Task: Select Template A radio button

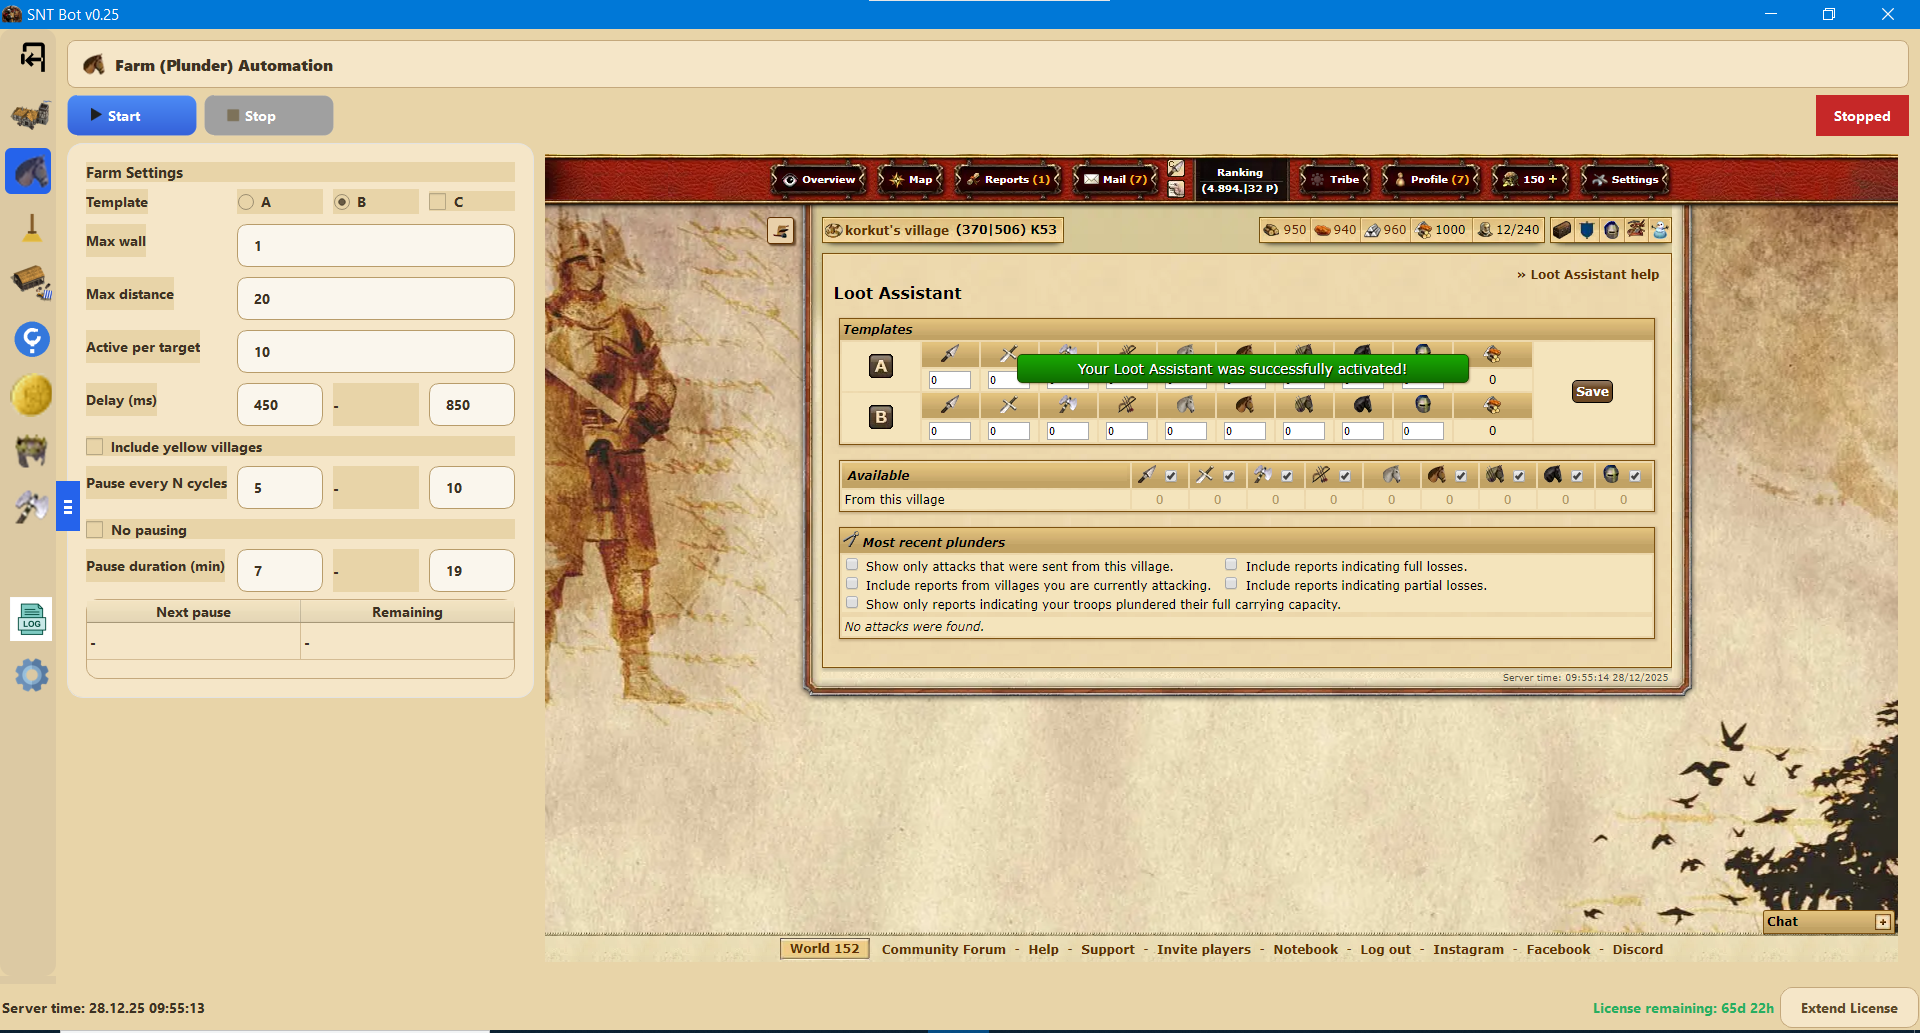Action: tap(246, 202)
